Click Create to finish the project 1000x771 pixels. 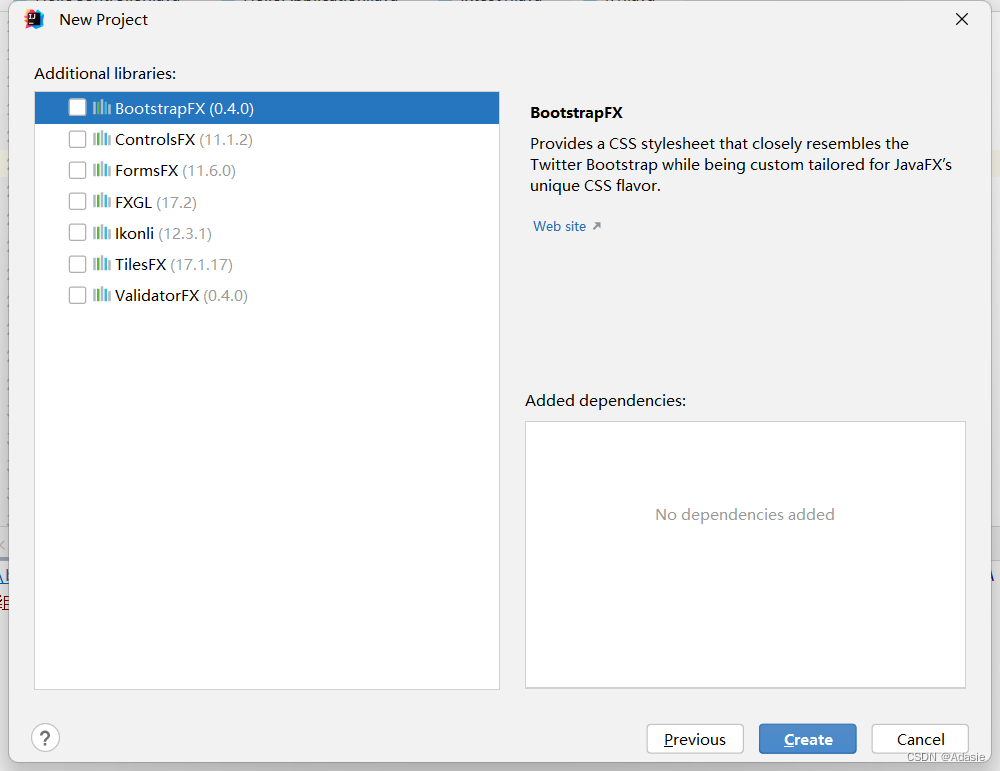[807, 739]
